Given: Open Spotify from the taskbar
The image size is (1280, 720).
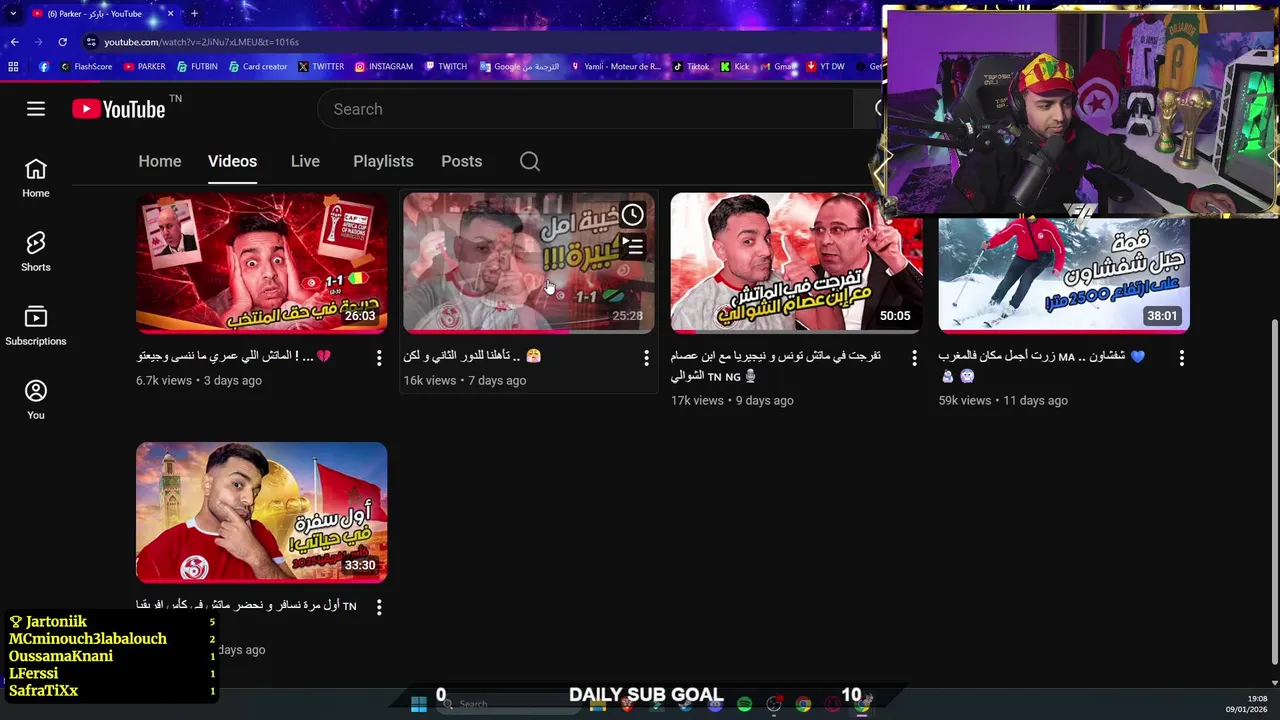Looking at the screenshot, I should 744,704.
